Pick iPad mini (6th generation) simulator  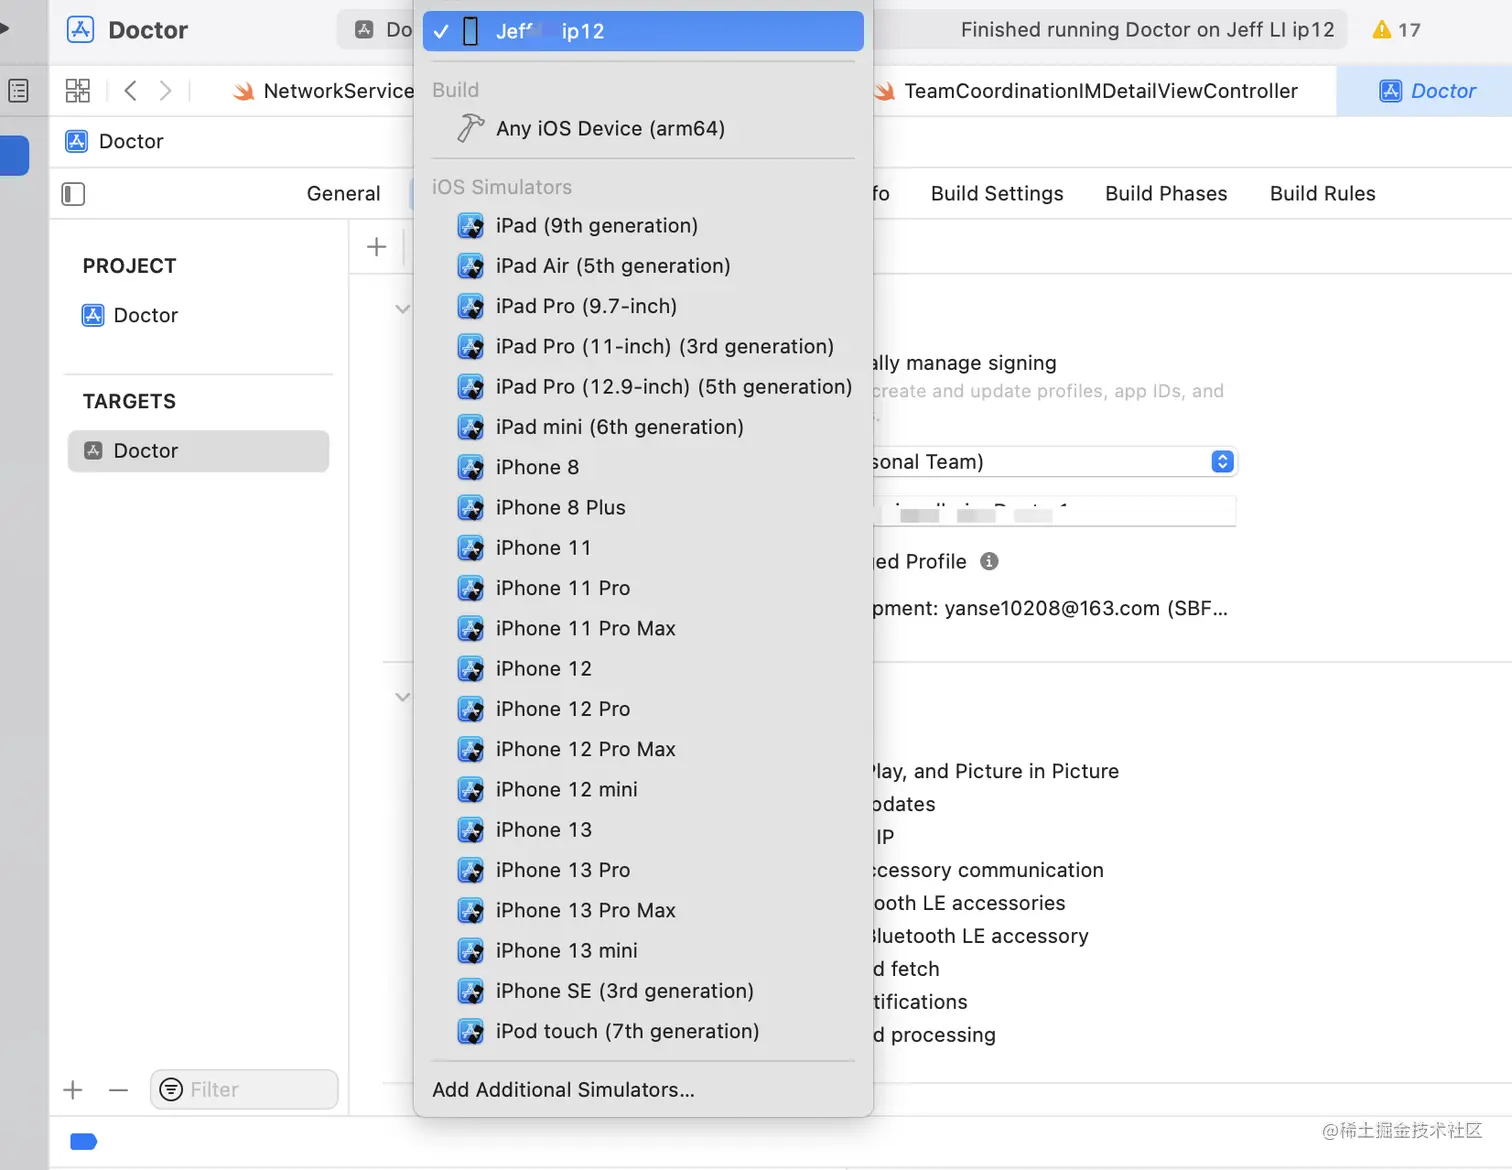619,427
